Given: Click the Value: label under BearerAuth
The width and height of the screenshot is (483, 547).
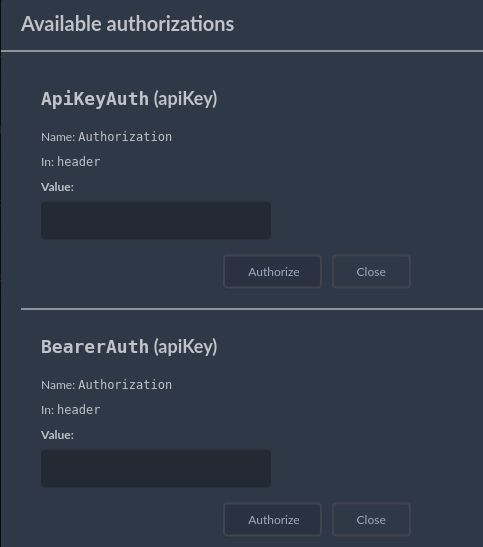Looking at the screenshot, I should coord(58,435).
